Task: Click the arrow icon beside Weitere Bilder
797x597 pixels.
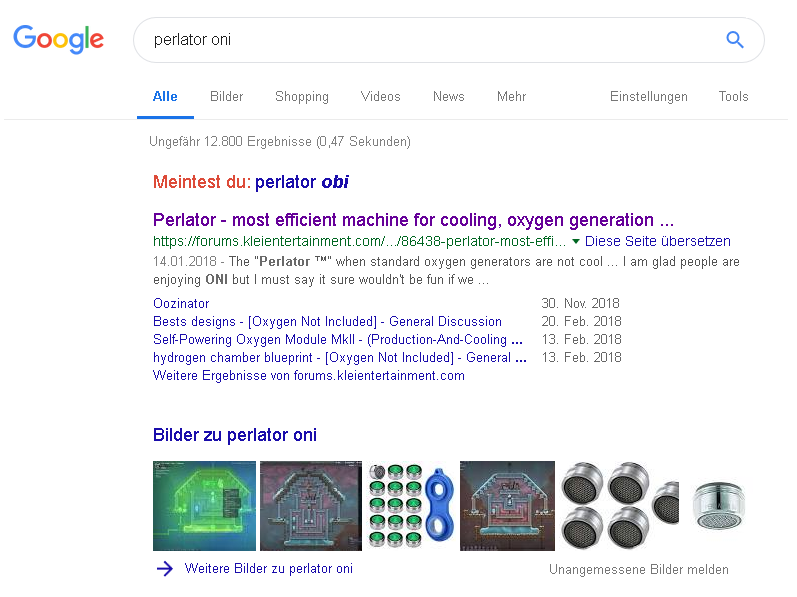Action: pyautogui.click(x=164, y=569)
